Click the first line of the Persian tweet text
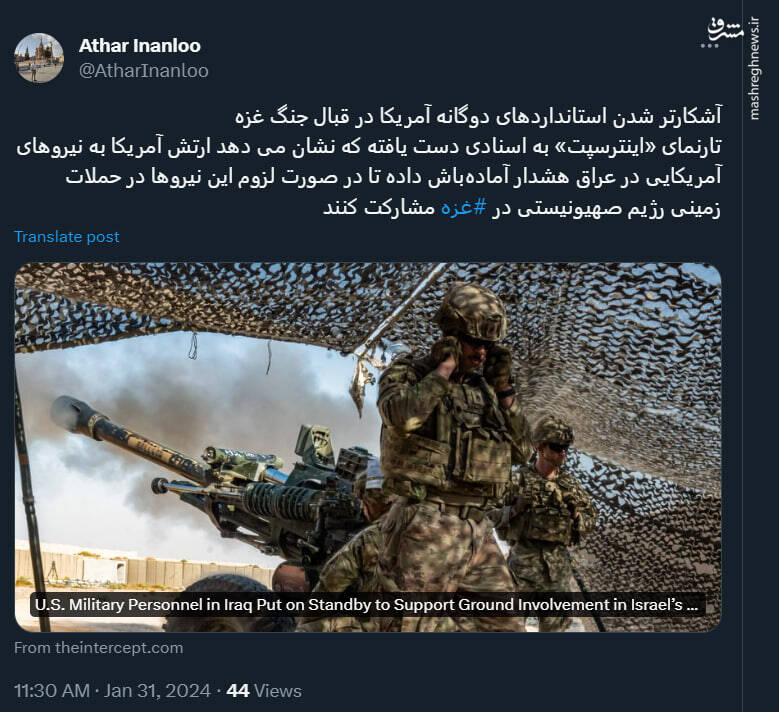The width and height of the screenshot is (779, 712). click(x=478, y=117)
